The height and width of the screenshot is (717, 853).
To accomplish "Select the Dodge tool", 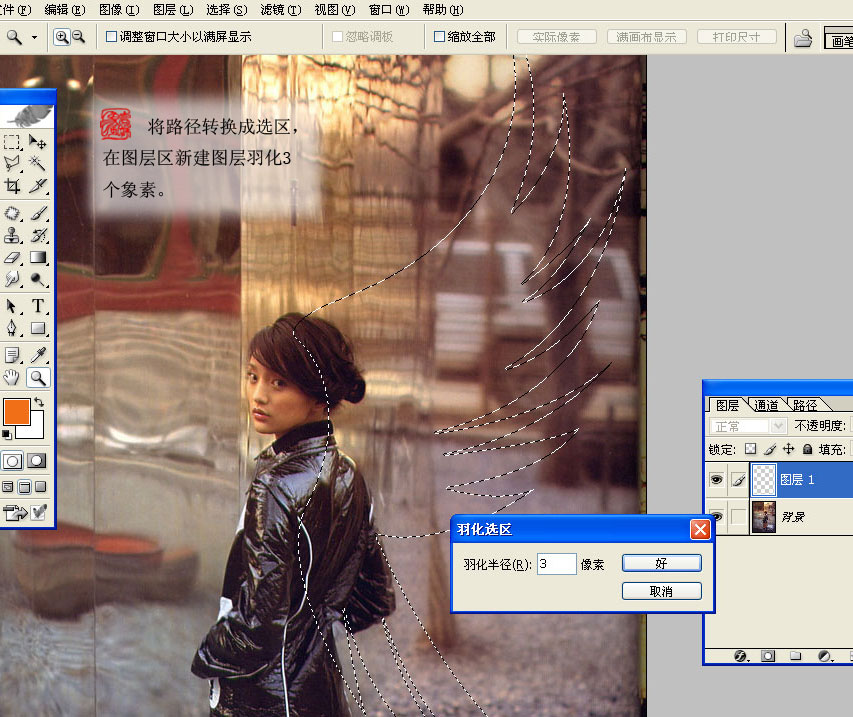I will pos(38,279).
